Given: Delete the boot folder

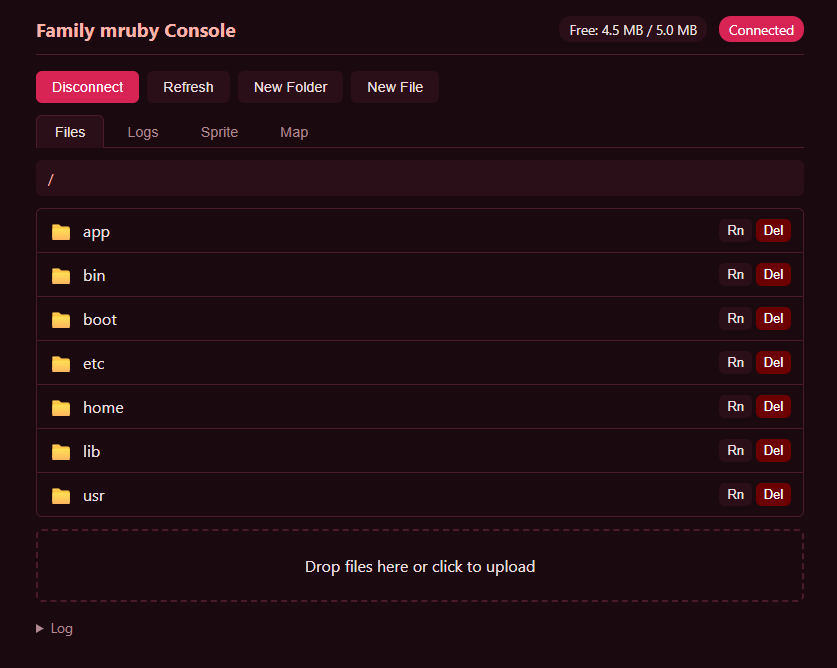Looking at the screenshot, I should pos(773,319).
